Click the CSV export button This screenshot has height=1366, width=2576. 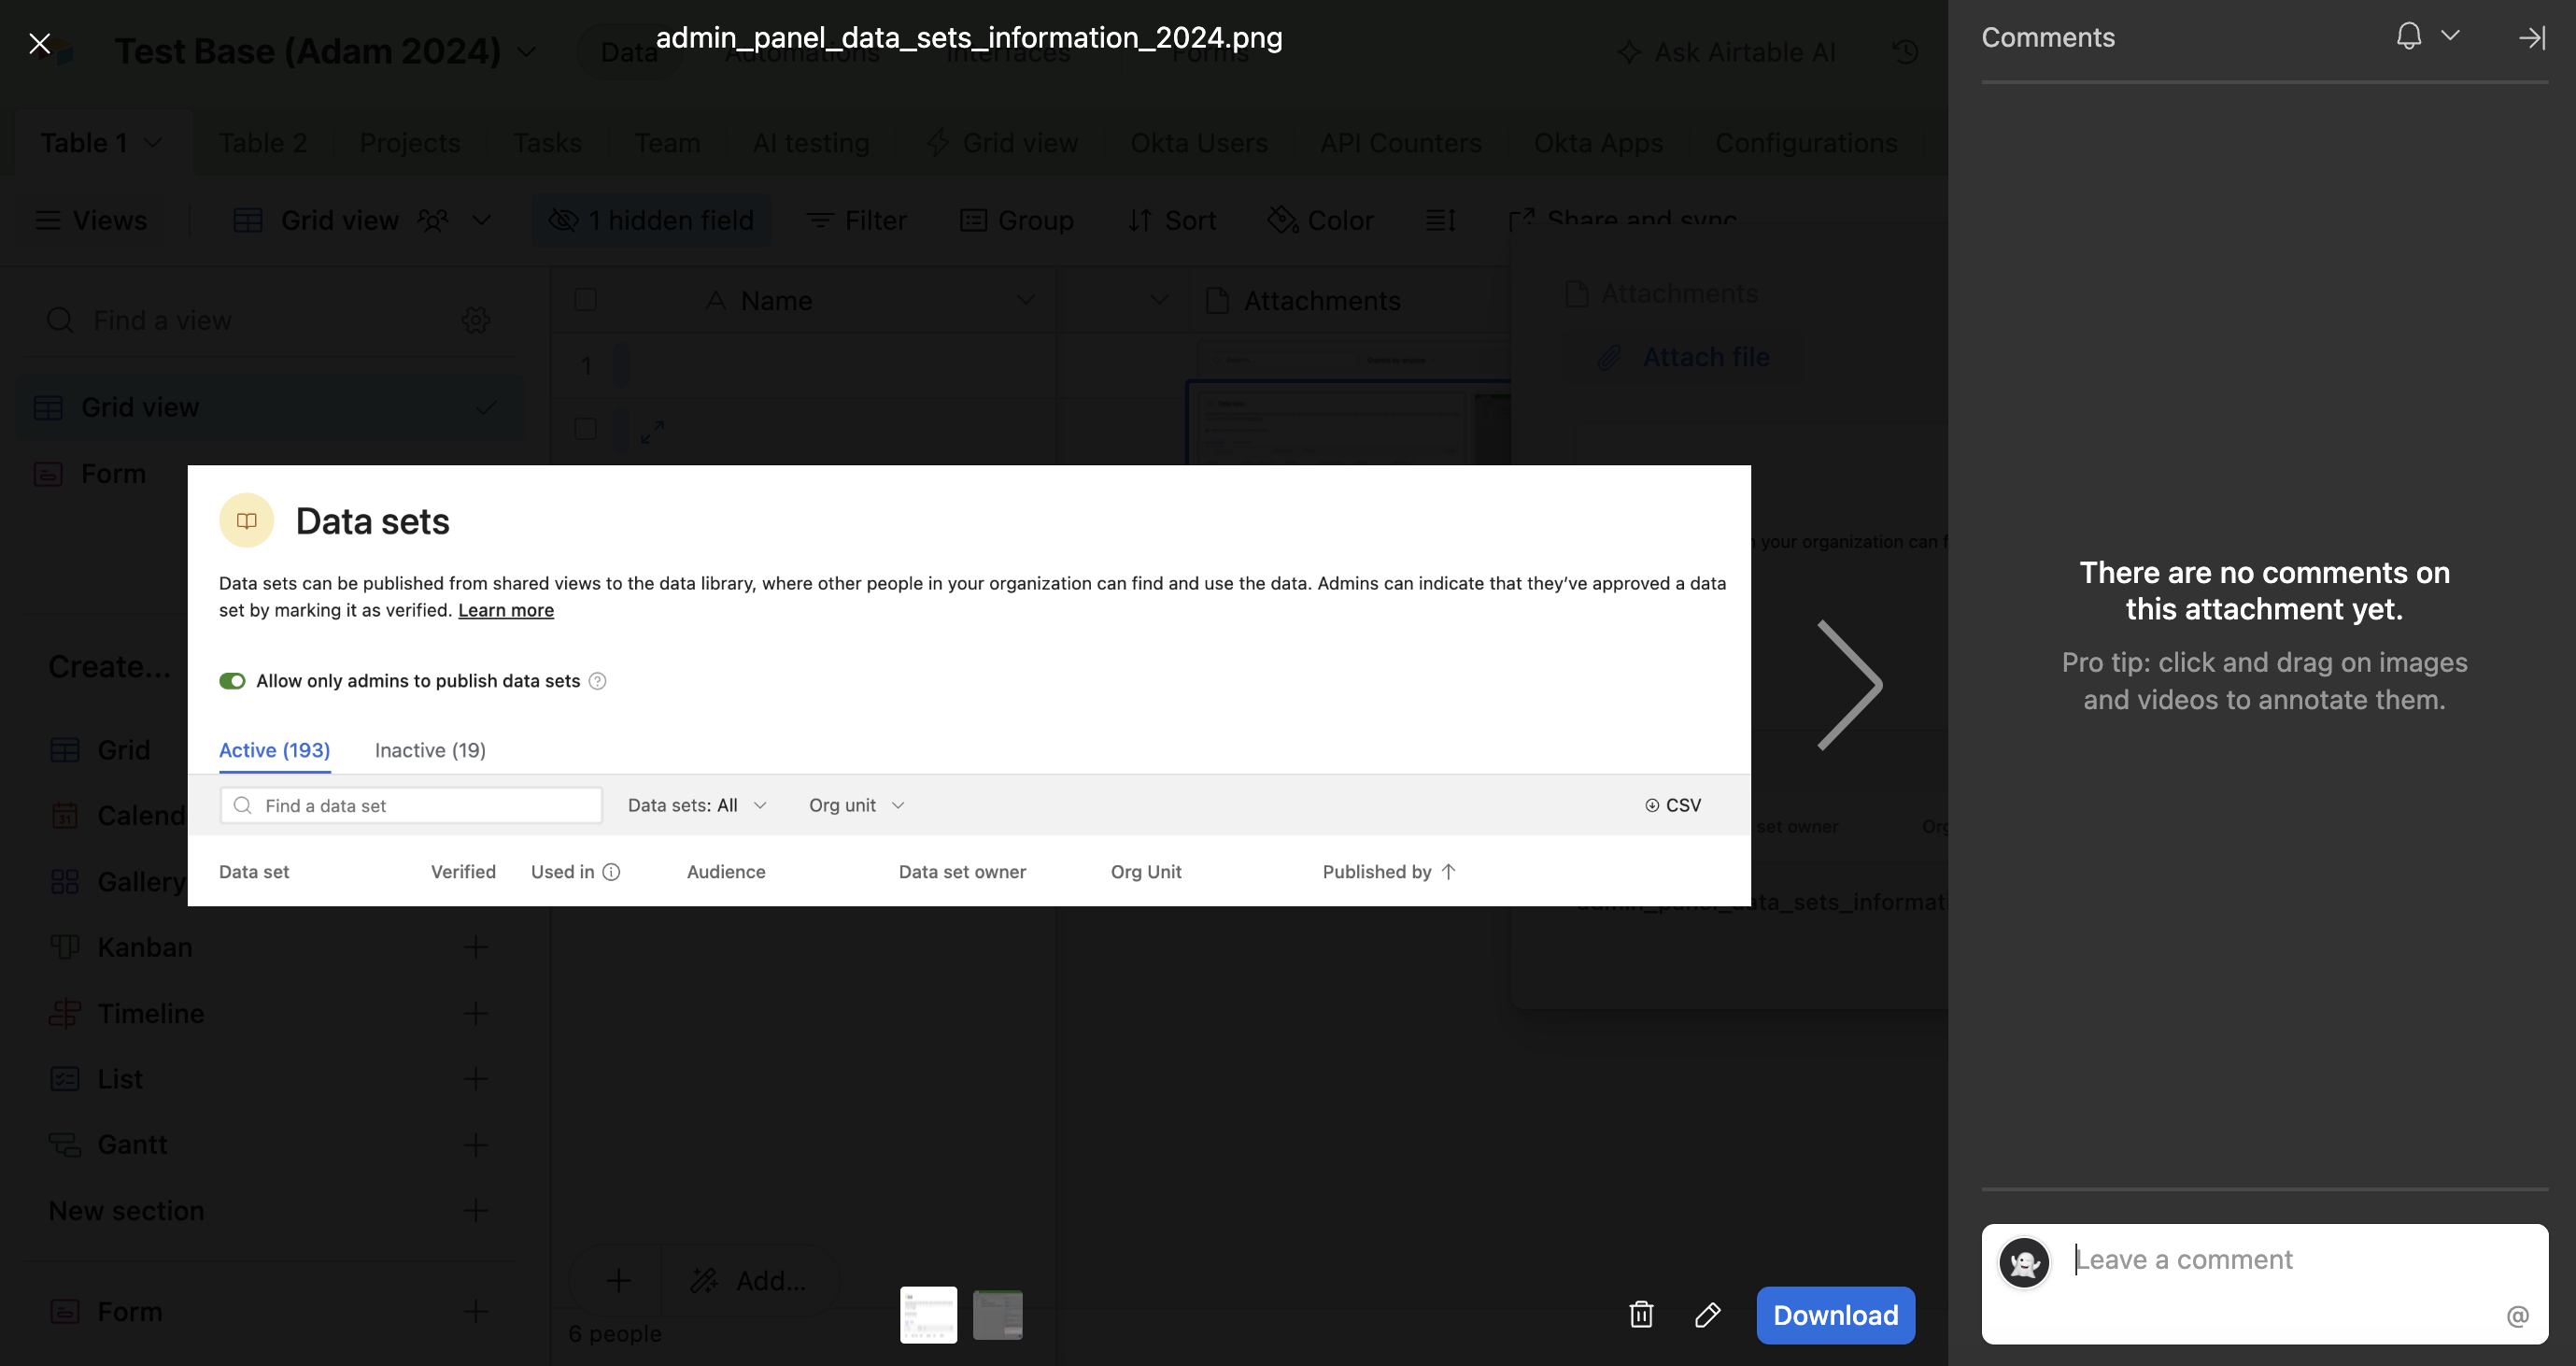point(1673,805)
